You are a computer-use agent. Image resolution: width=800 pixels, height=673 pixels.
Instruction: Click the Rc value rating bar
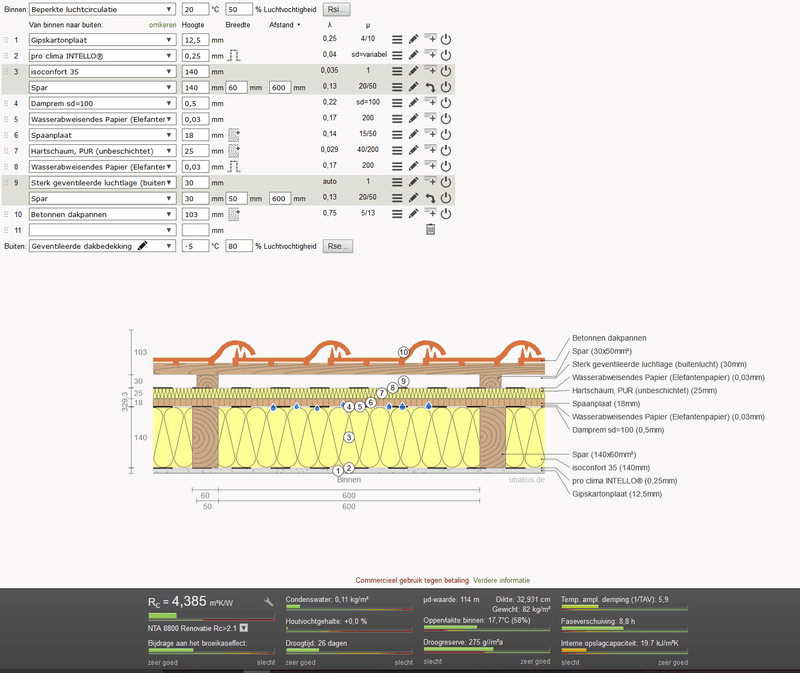point(211,616)
